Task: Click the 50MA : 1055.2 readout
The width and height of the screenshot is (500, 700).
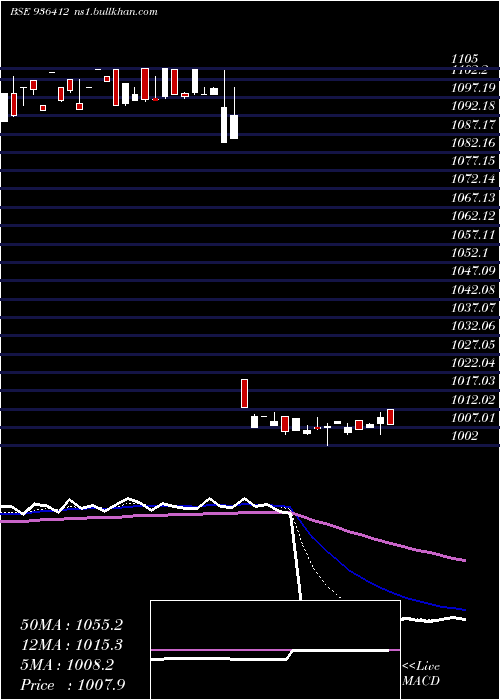Action: (x=71, y=625)
